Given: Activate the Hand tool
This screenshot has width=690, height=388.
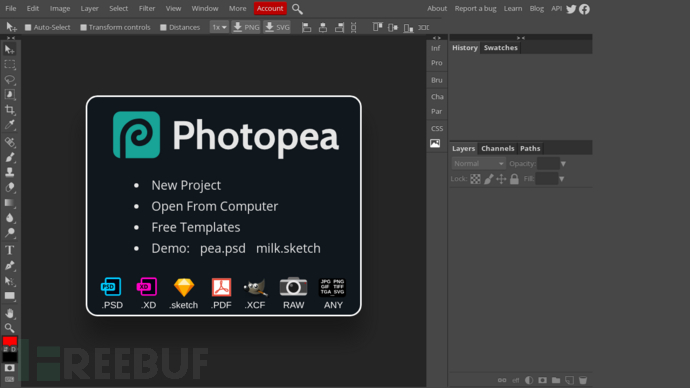Looking at the screenshot, I should 10,313.
